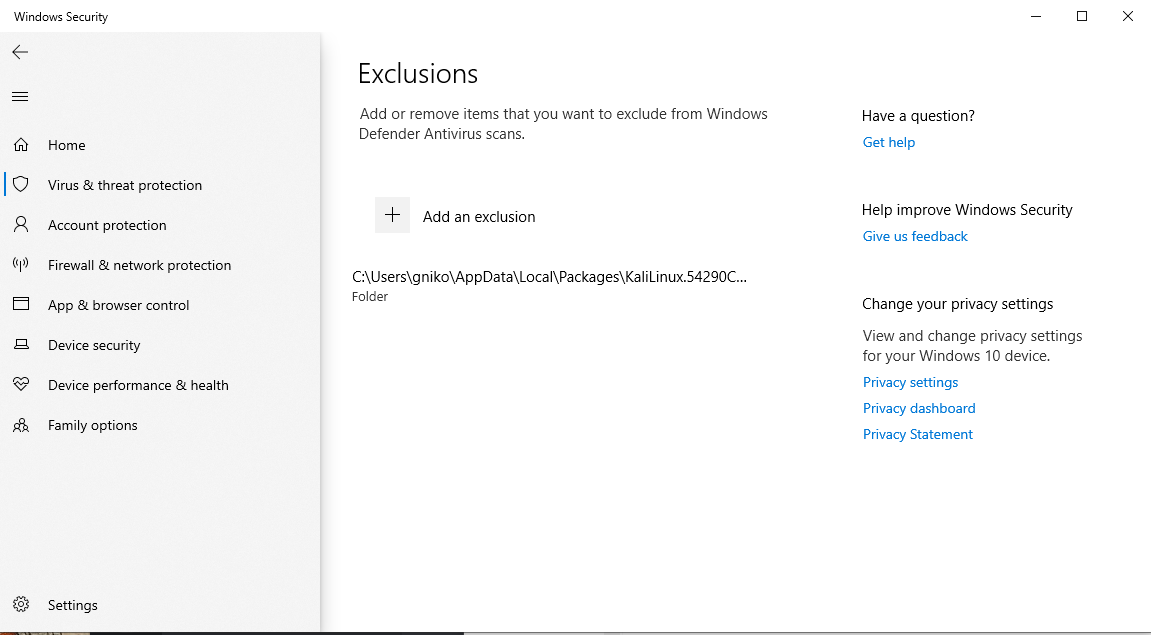Click the Folder label under exclusion path
The height and width of the screenshot is (635, 1151).
point(370,297)
